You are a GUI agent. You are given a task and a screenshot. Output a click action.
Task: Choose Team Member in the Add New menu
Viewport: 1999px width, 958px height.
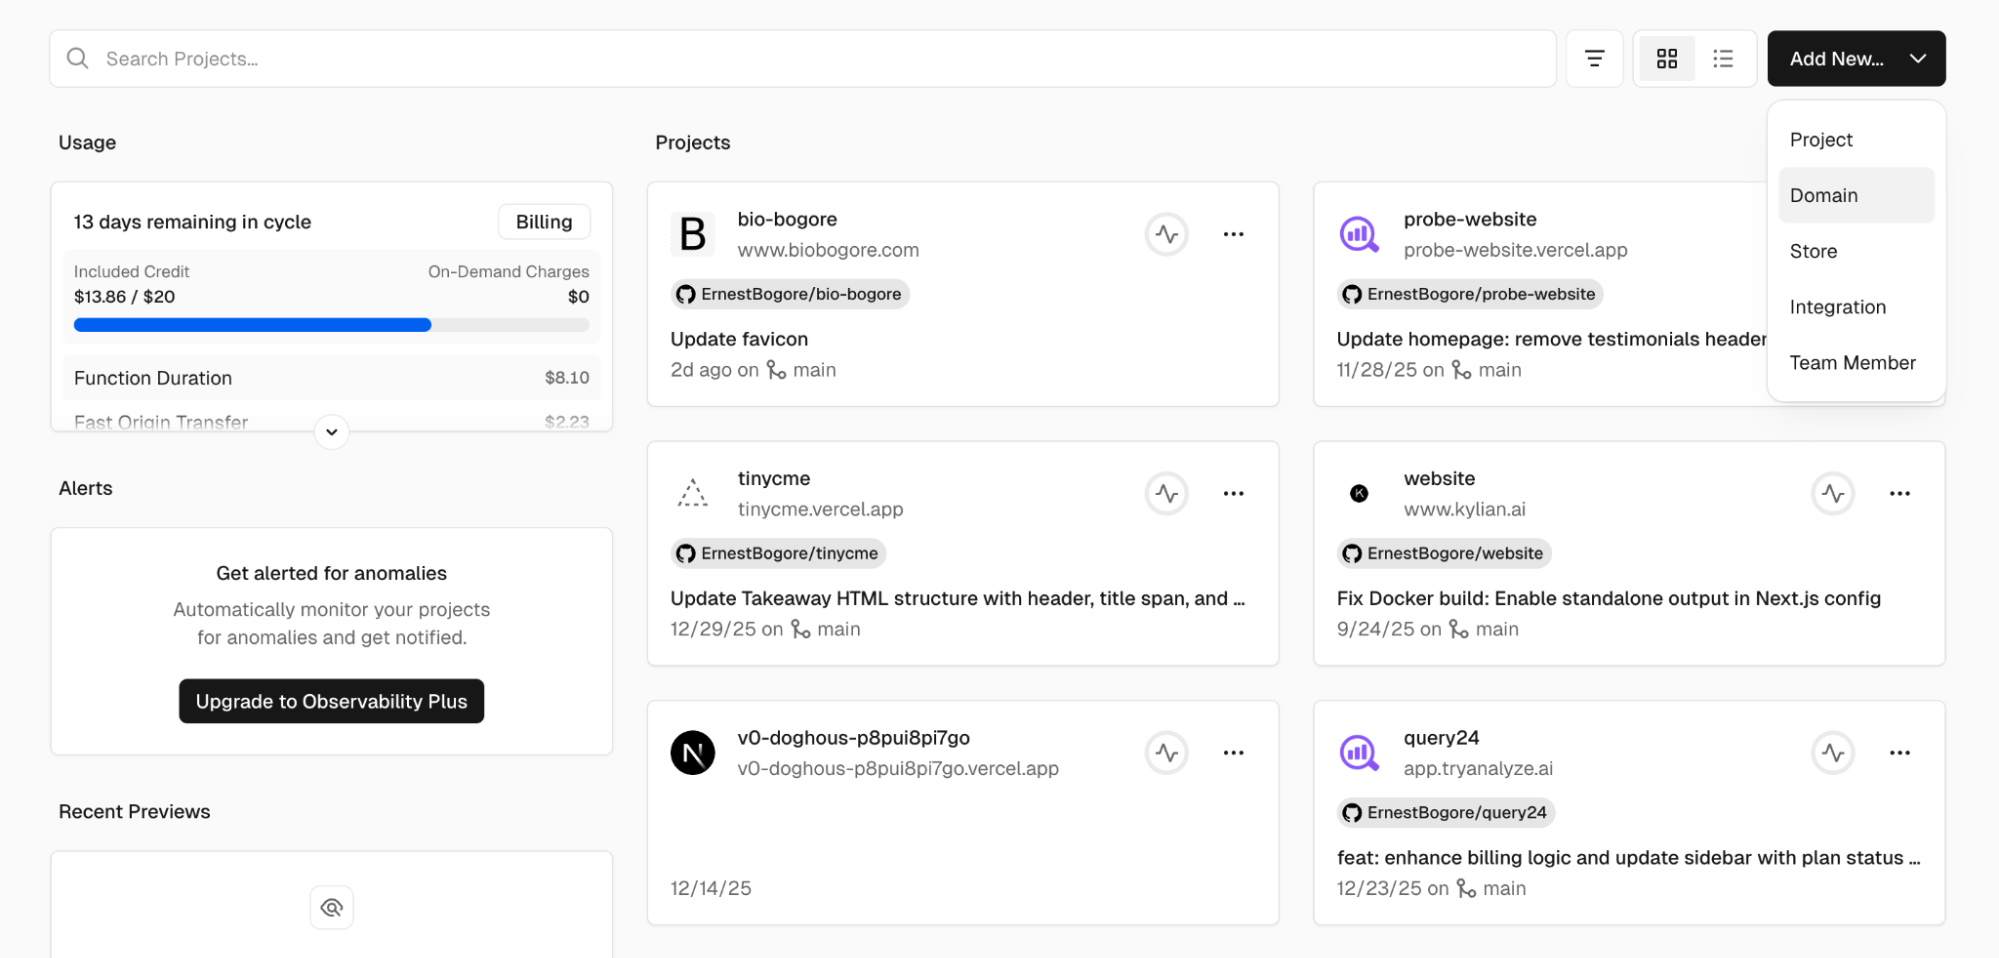click(1852, 362)
